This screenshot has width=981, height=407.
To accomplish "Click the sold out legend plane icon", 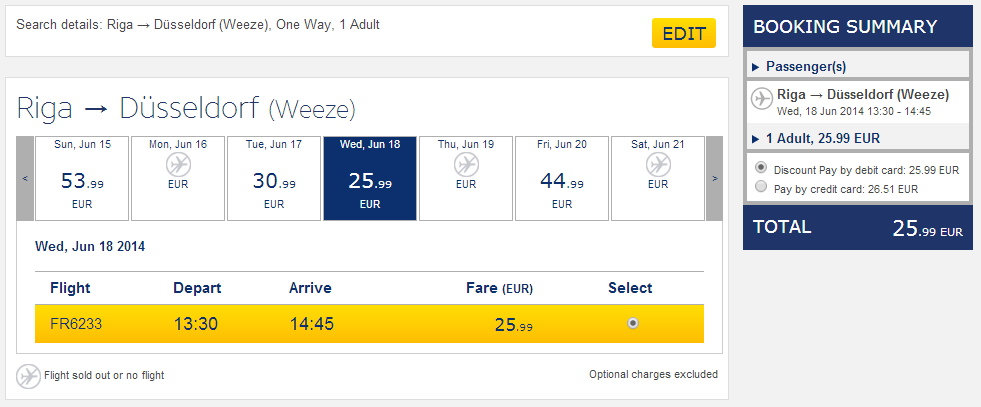I will click(28, 376).
